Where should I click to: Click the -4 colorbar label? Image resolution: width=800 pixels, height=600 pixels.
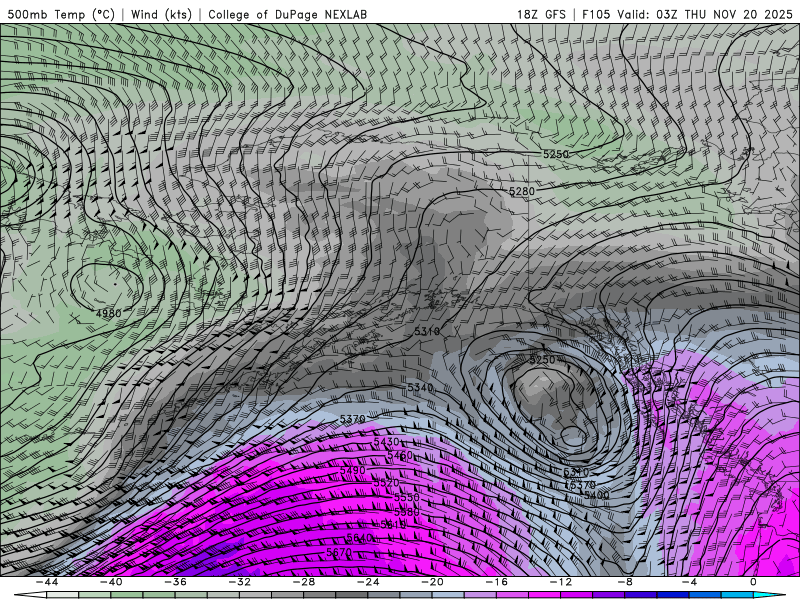(x=689, y=582)
